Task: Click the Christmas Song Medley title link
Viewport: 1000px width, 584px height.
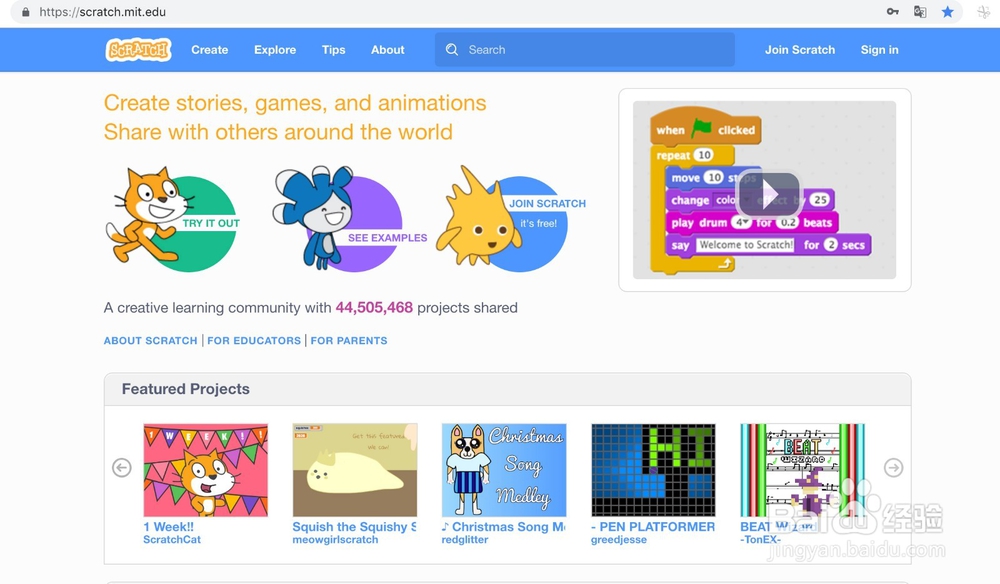Action: pos(504,527)
